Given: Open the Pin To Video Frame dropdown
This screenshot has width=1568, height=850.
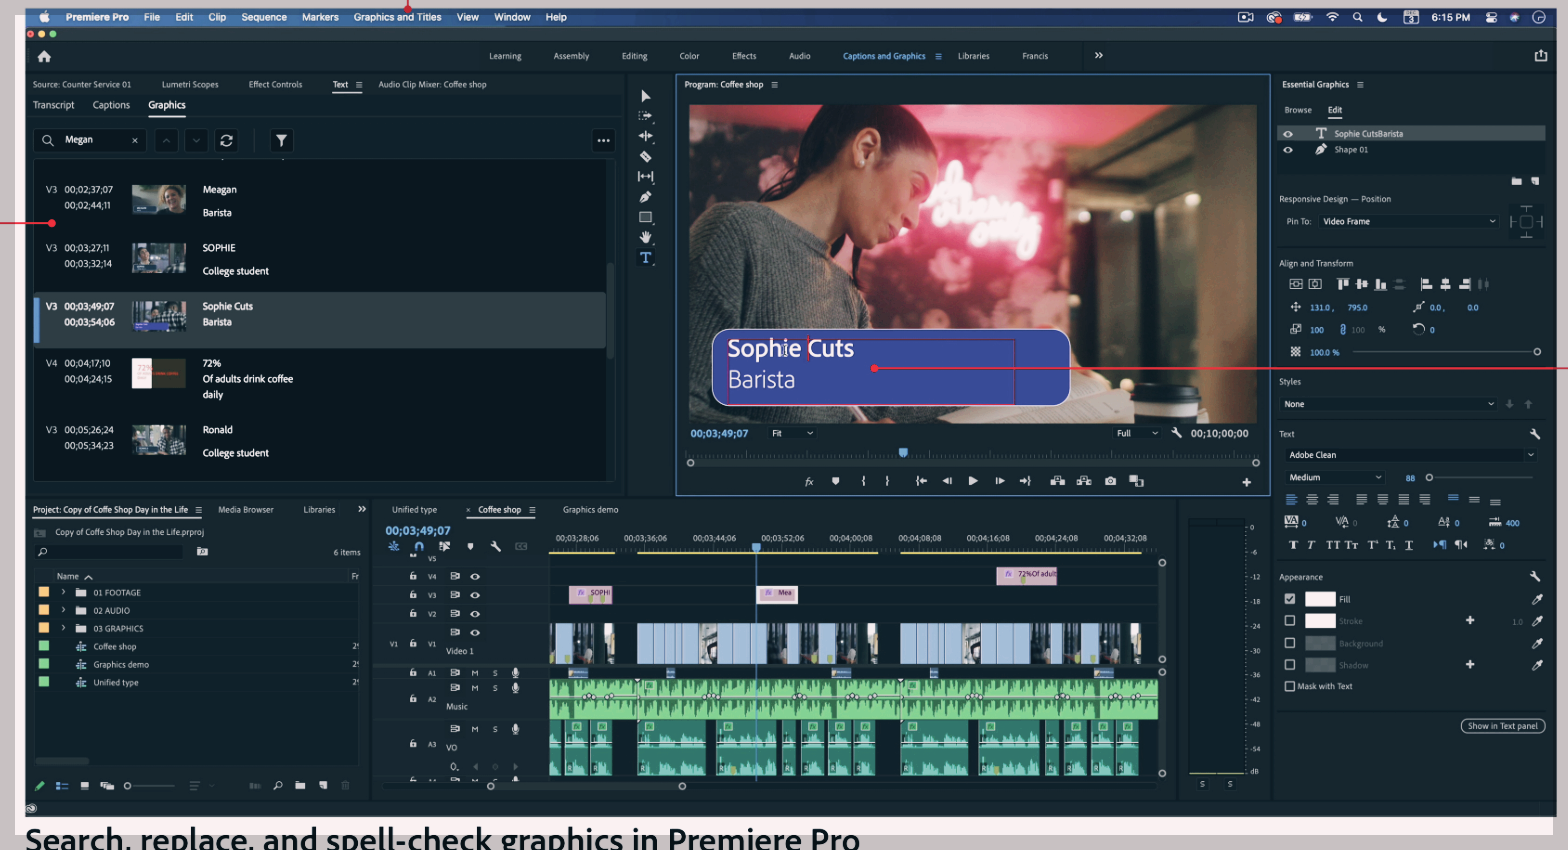Looking at the screenshot, I should click(1408, 222).
